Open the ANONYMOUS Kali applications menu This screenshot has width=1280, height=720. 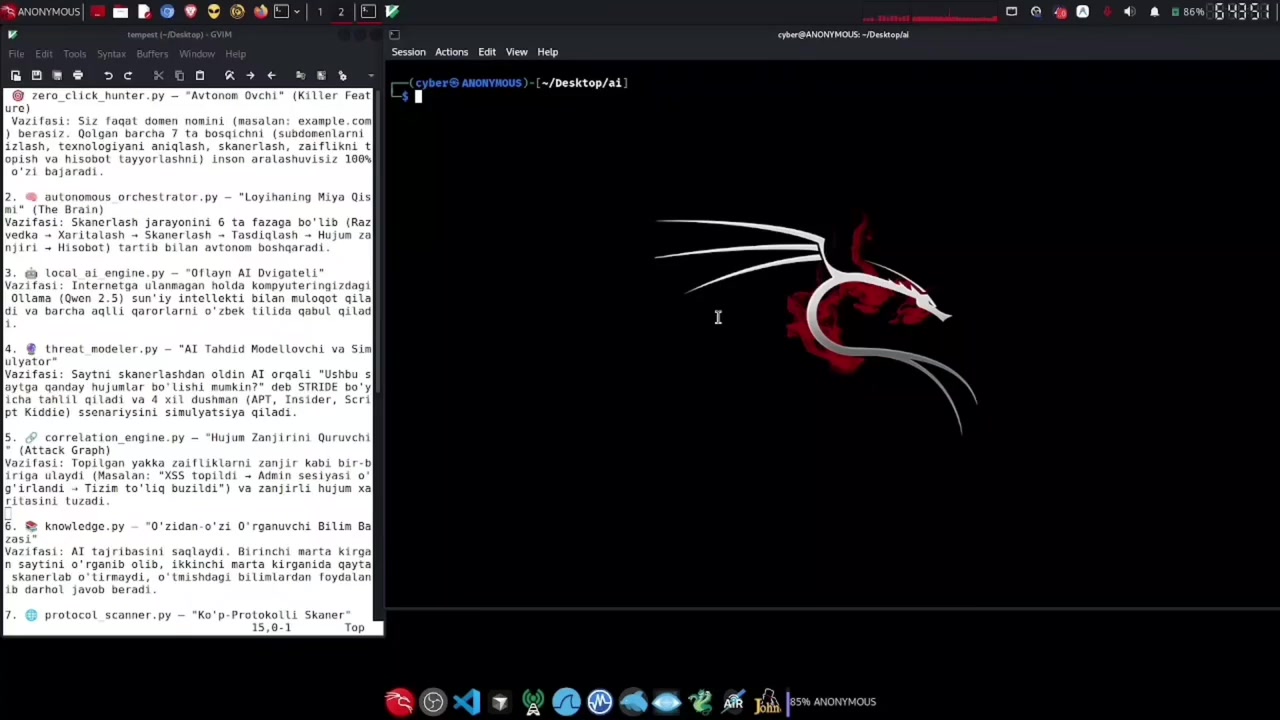pos(40,12)
